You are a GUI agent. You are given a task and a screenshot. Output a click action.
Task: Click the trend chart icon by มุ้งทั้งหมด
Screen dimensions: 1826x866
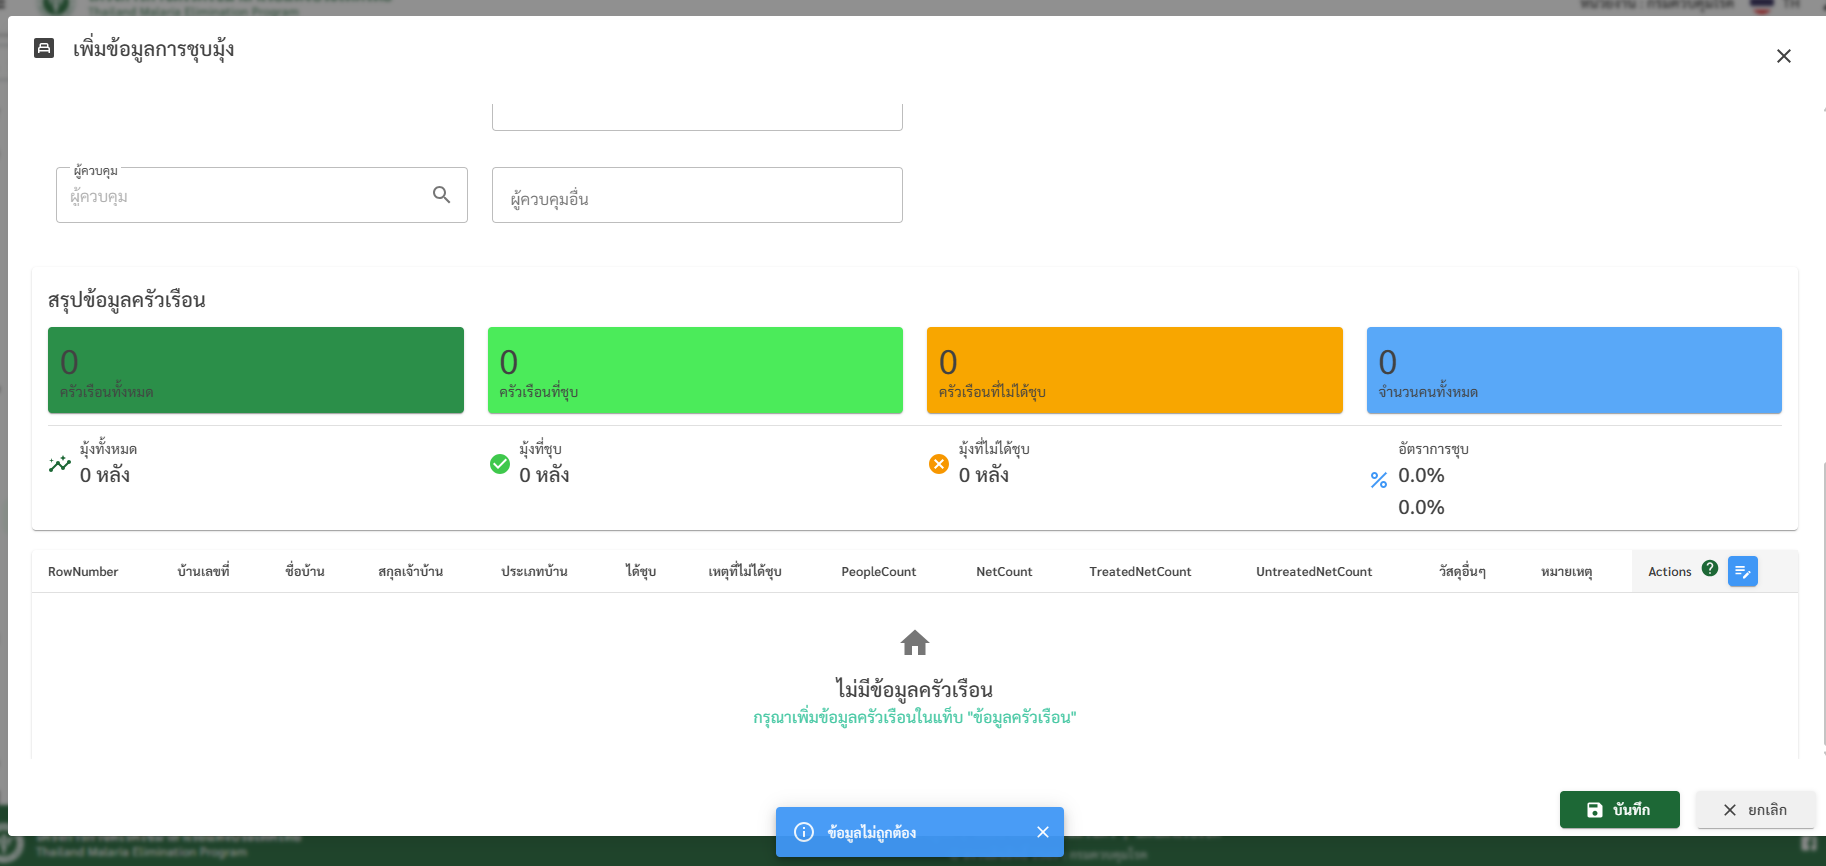tap(60, 464)
